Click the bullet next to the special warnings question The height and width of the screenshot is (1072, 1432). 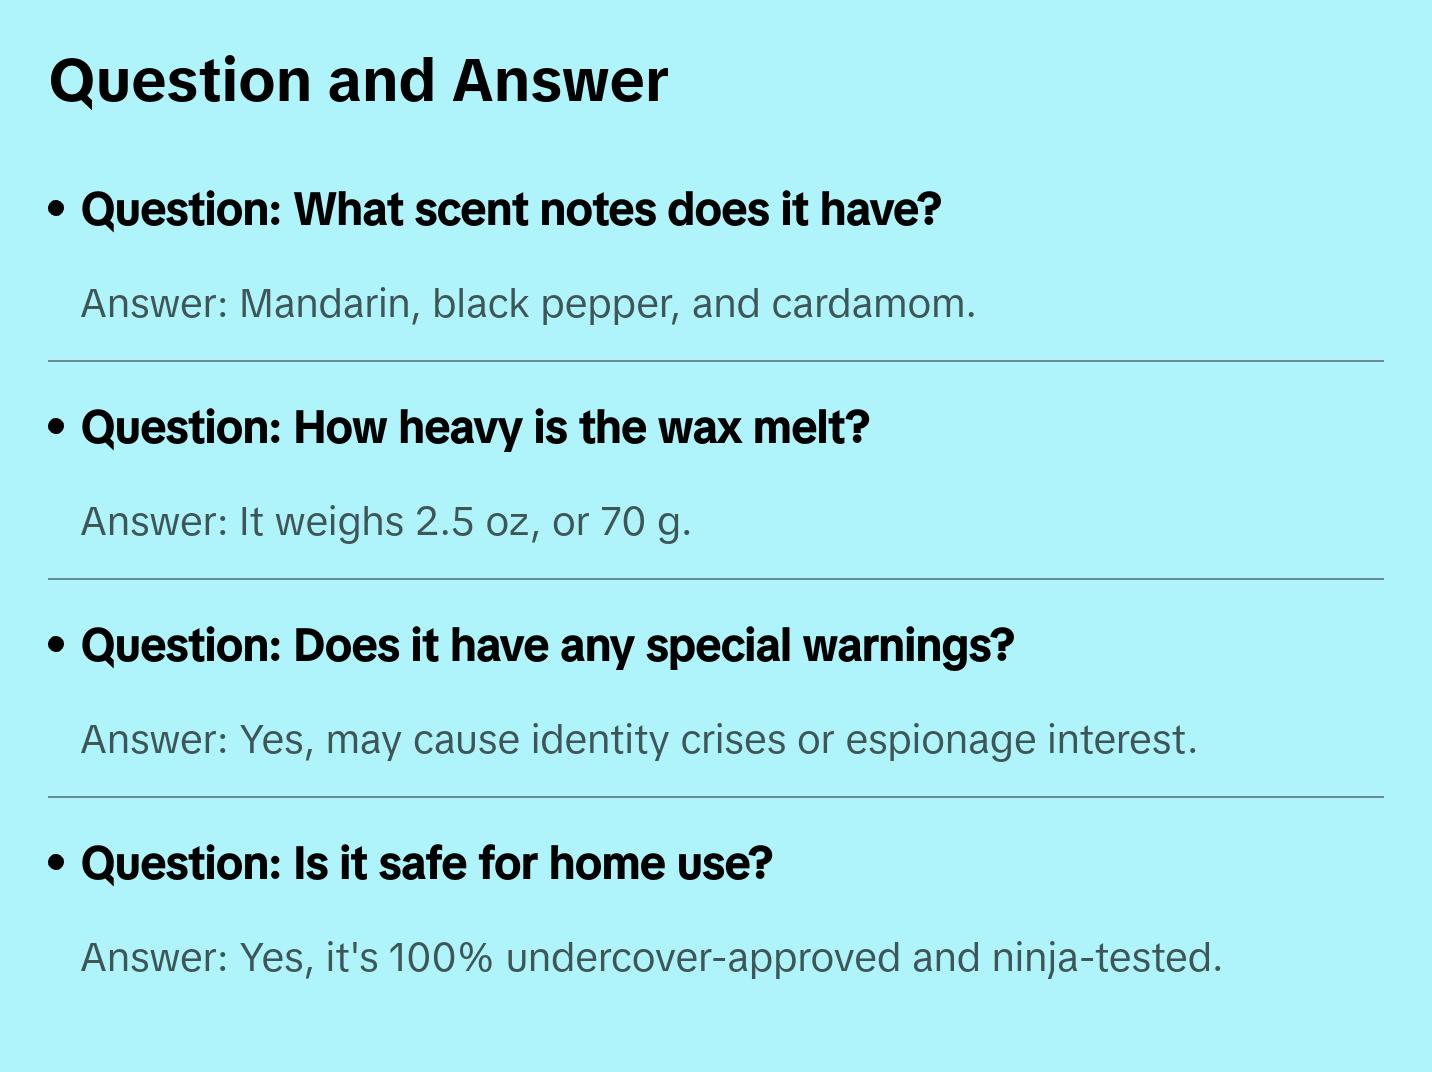57,646
